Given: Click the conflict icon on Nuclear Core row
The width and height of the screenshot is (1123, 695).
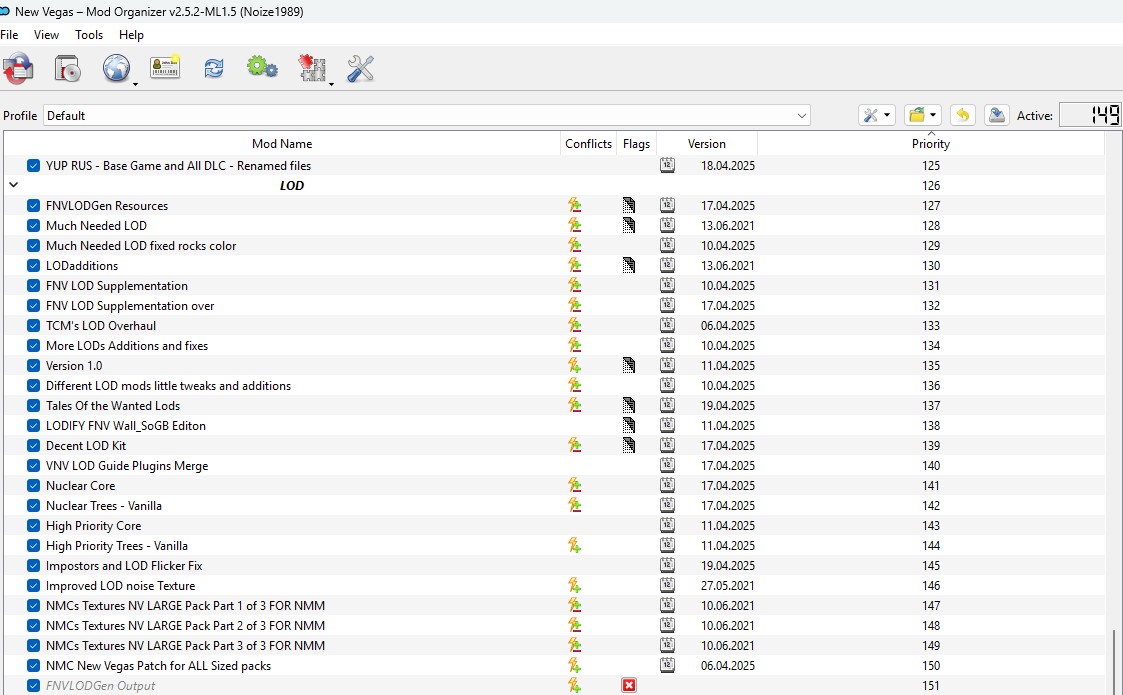Looking at the screenshot, I should (574, 486).
